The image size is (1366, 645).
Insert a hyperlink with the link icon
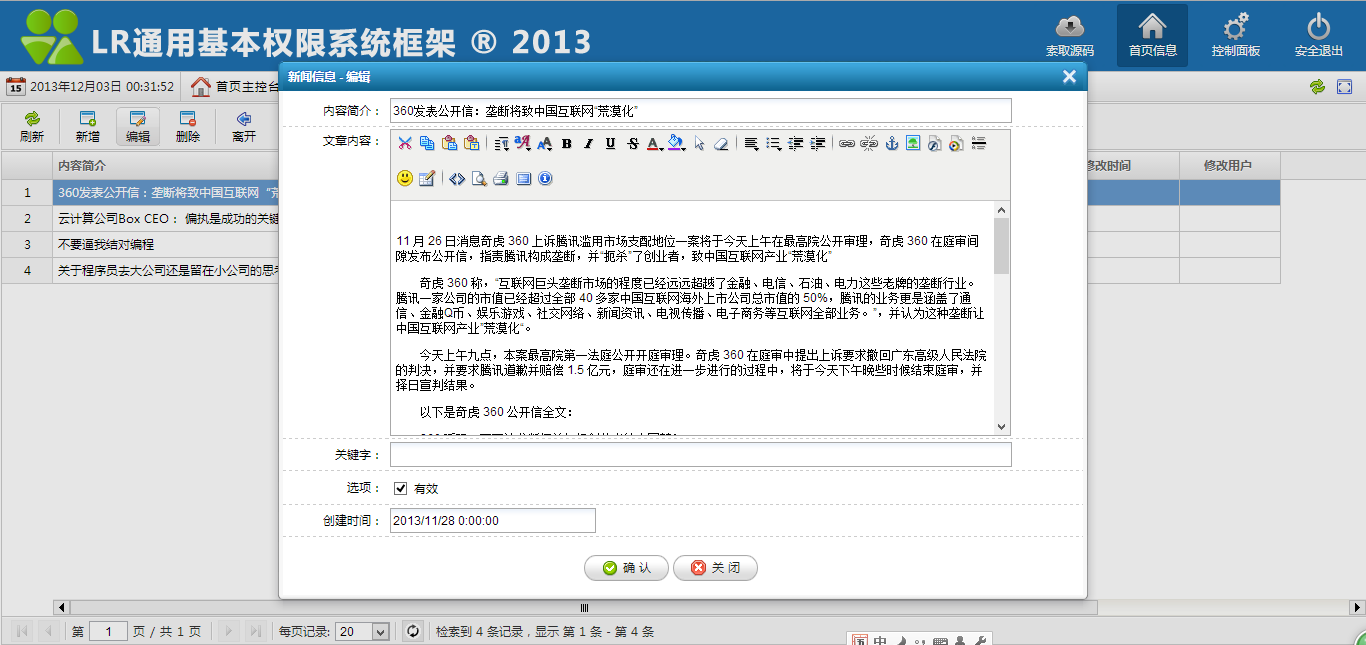click(x=847, y=143)
